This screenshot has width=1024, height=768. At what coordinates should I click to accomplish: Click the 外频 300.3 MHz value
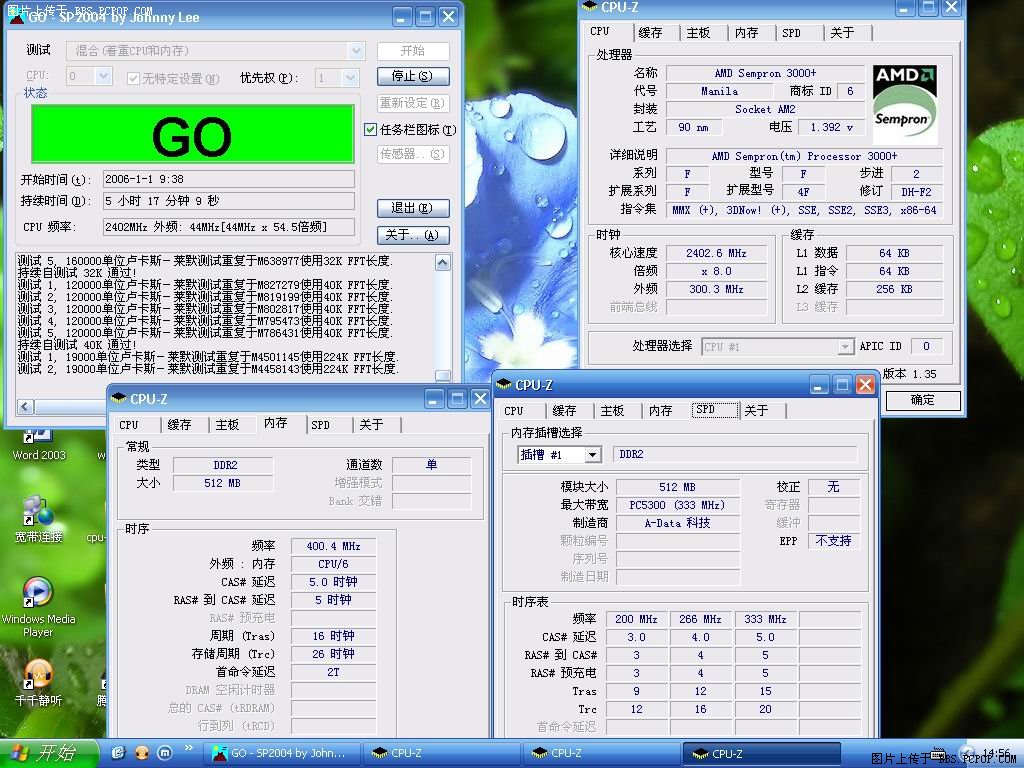click(x=716, y=289)
